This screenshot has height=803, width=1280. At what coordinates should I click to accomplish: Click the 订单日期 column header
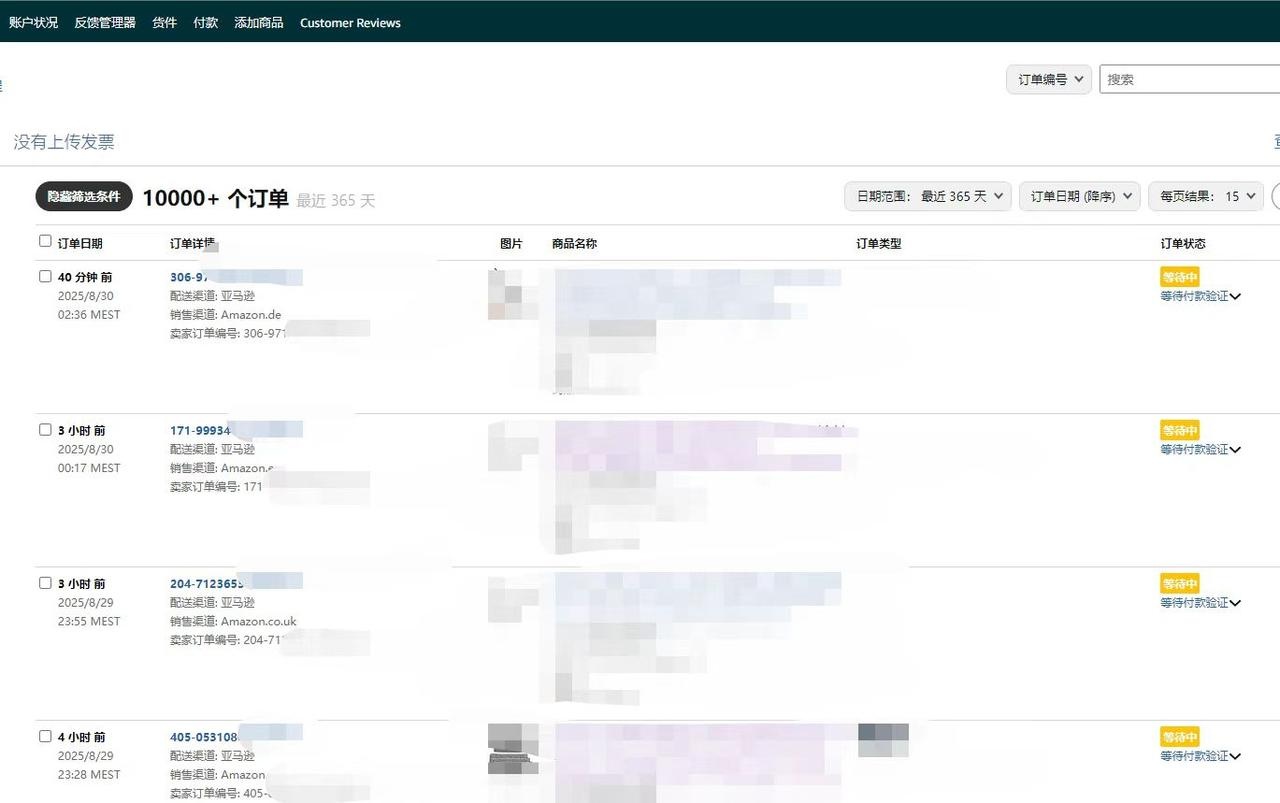pyautogui.click(x=80, y=243)
